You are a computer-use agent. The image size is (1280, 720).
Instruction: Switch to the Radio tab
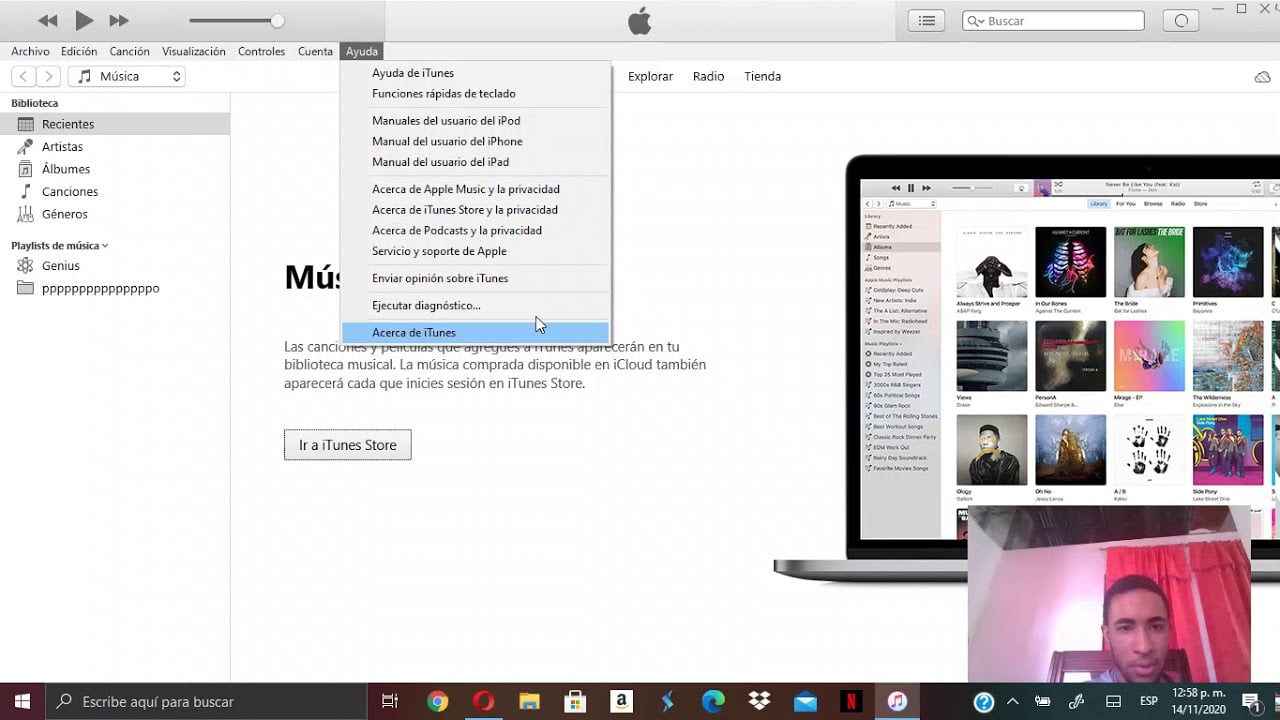tap(708, 76)
